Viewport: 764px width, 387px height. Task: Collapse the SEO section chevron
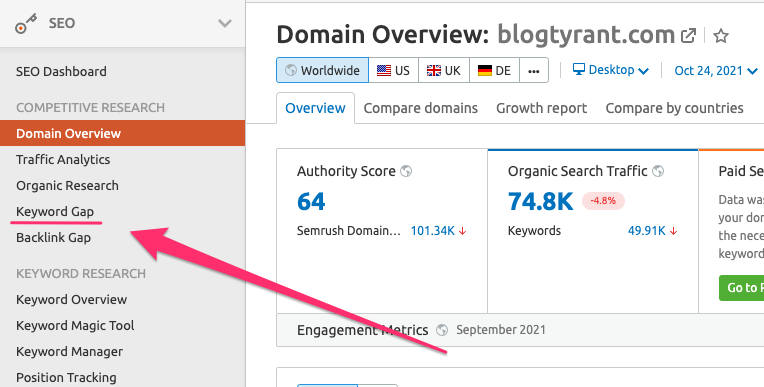[225, 23]
